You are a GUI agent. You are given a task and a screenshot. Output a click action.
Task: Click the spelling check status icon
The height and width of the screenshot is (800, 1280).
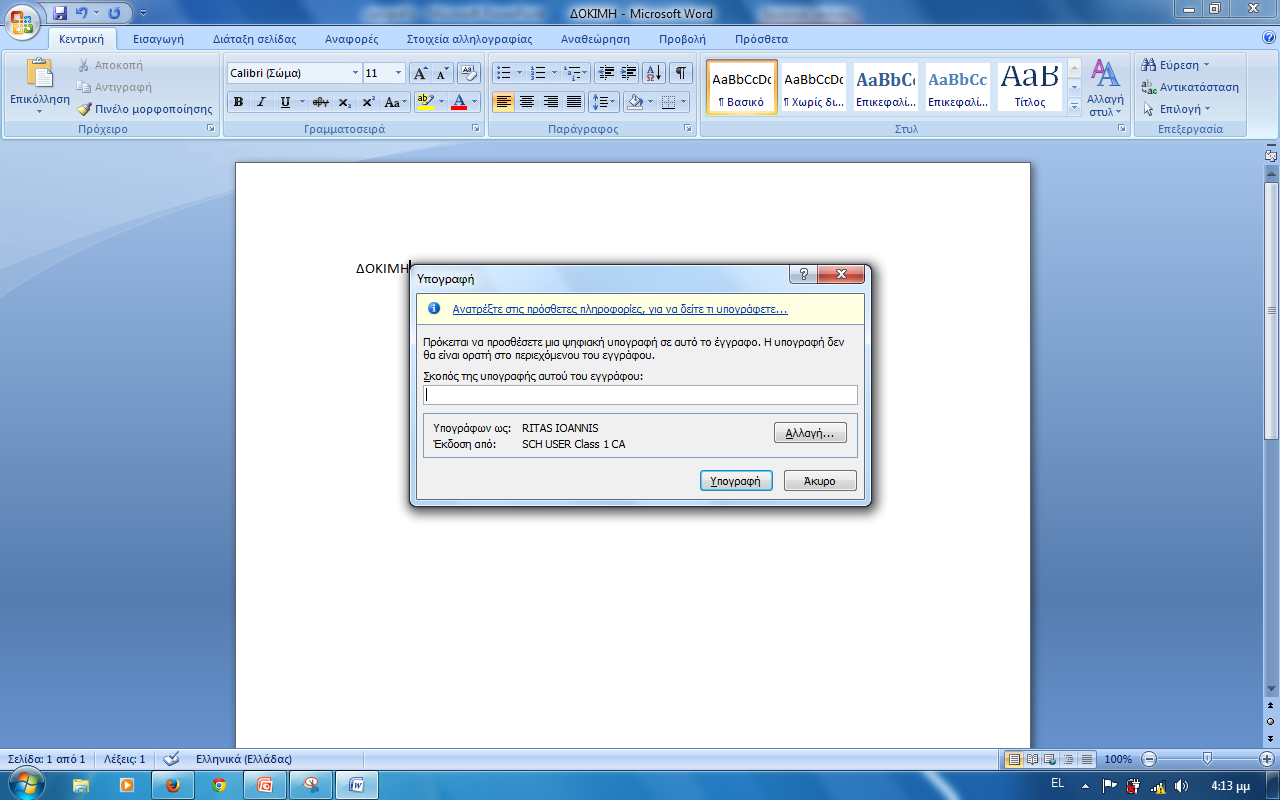[x=171, y=759]
